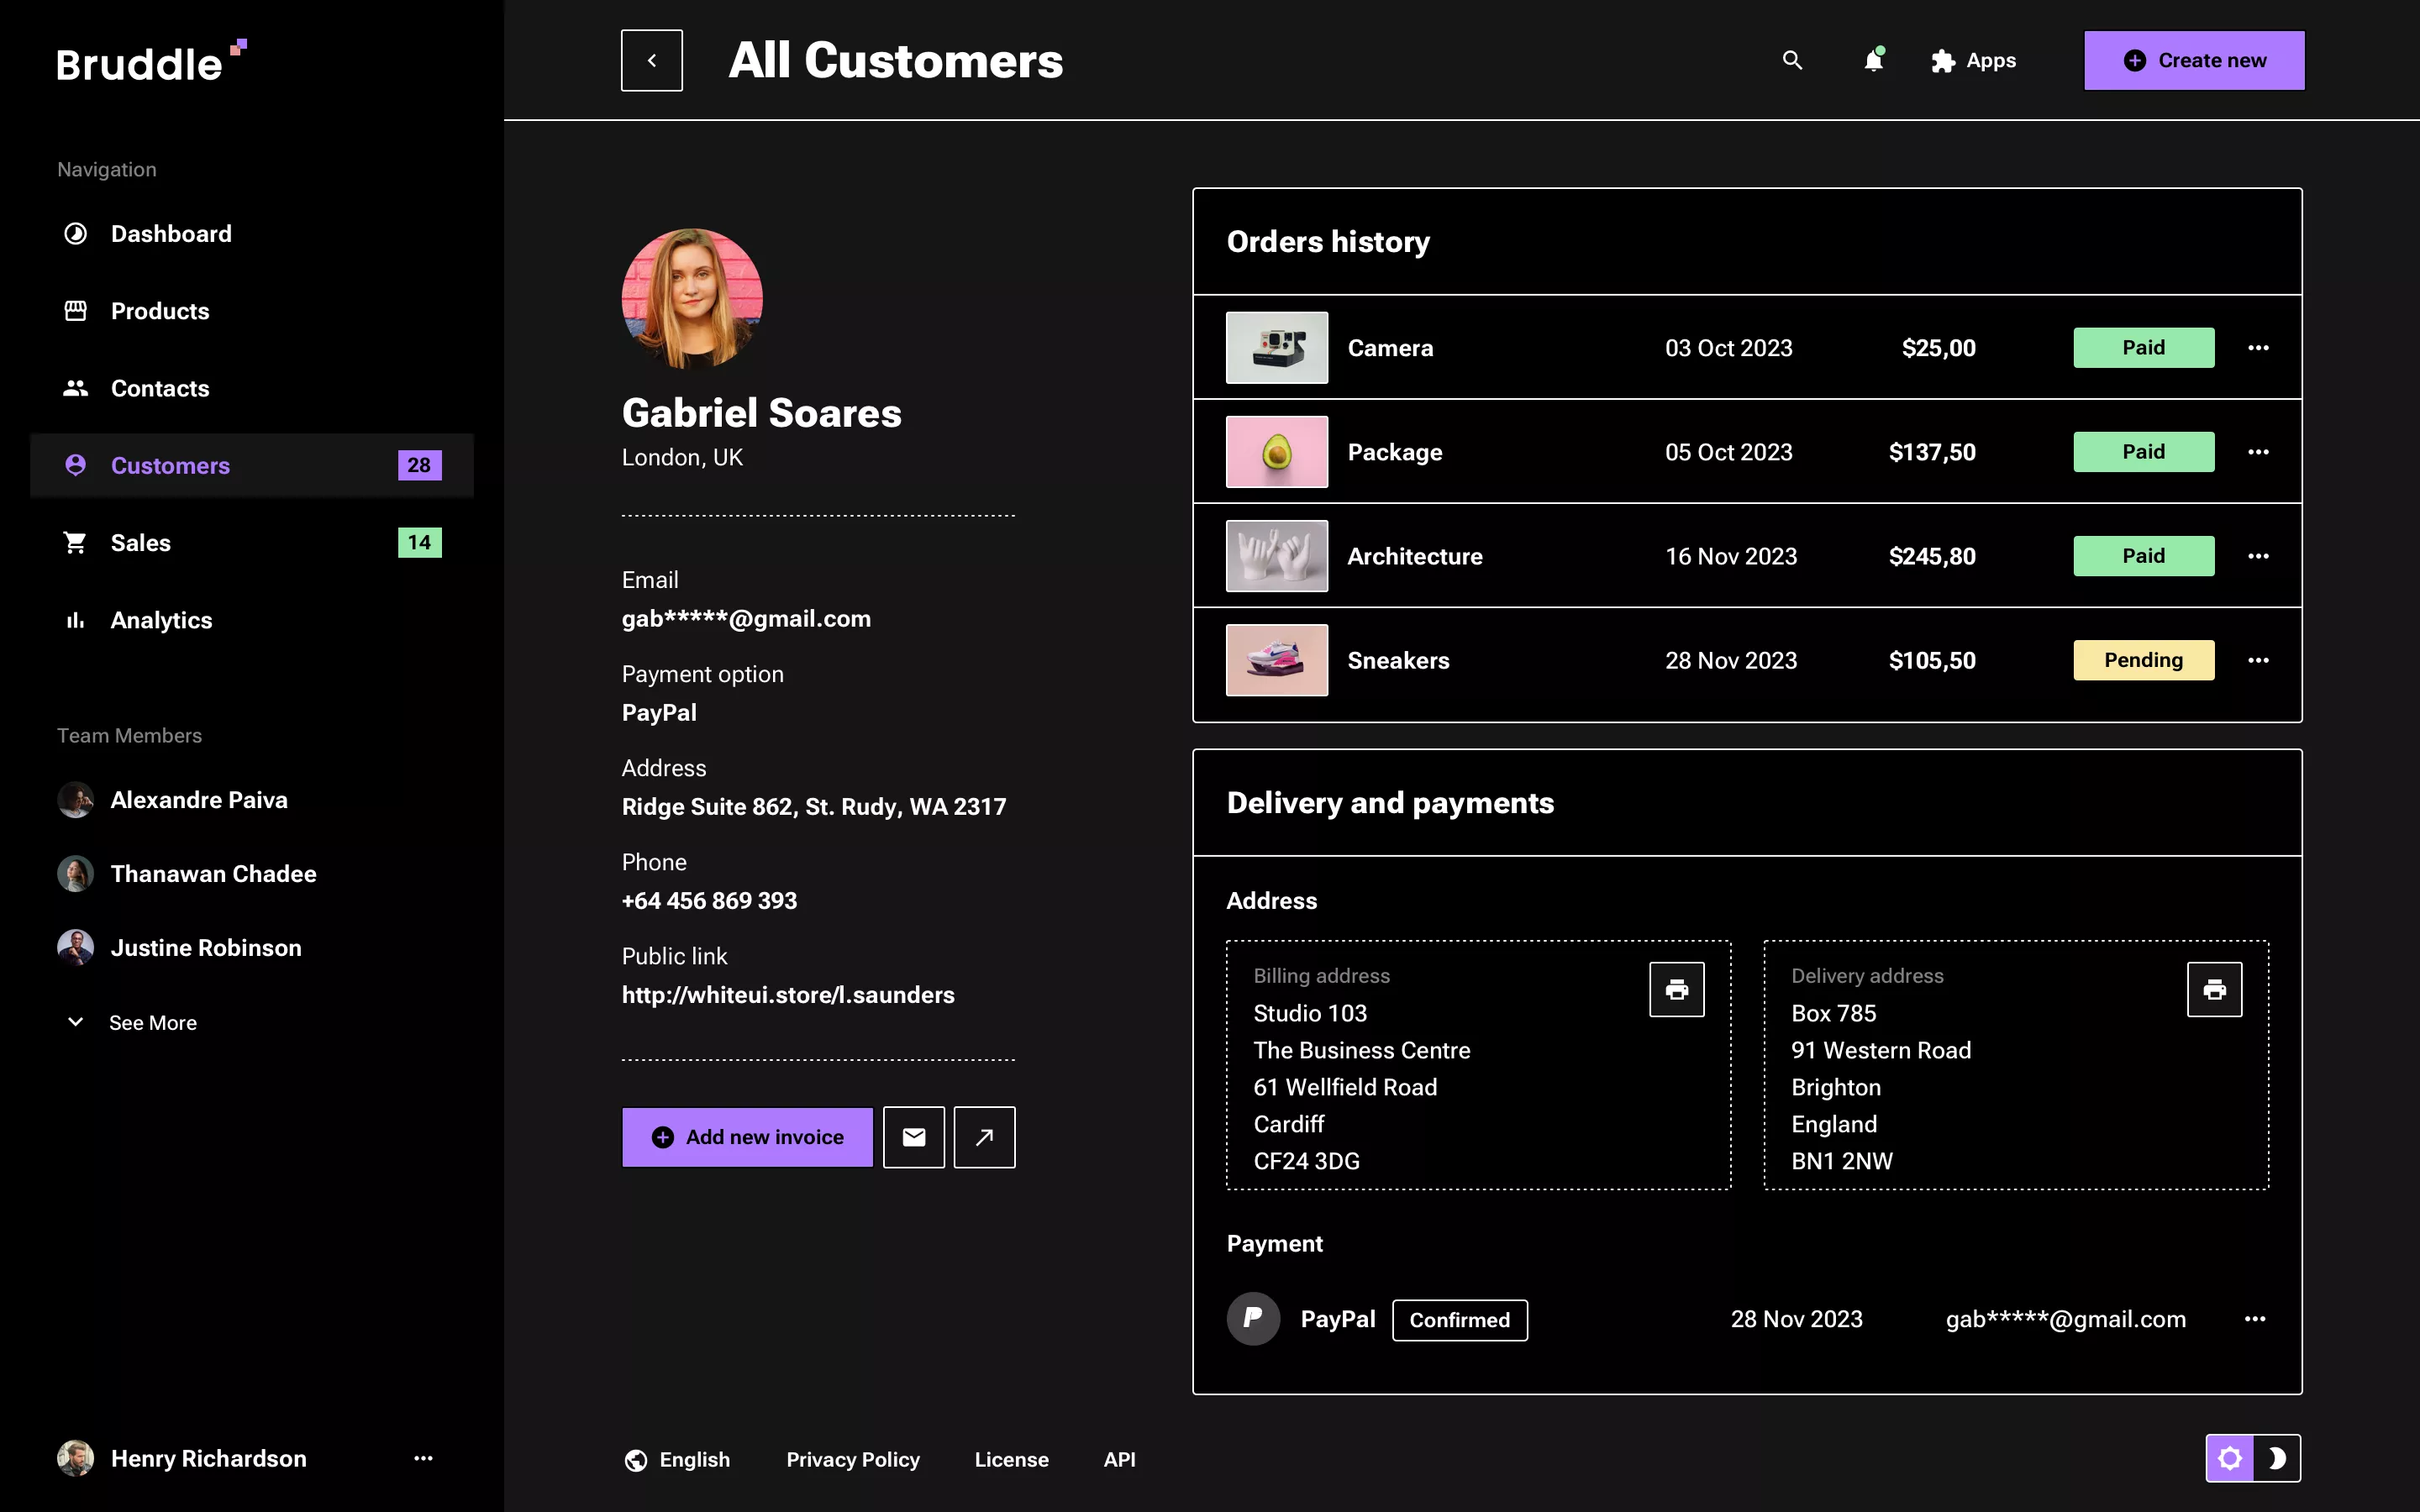Send an email via the envelope icon
2420x1512 pixels.
913,1137
